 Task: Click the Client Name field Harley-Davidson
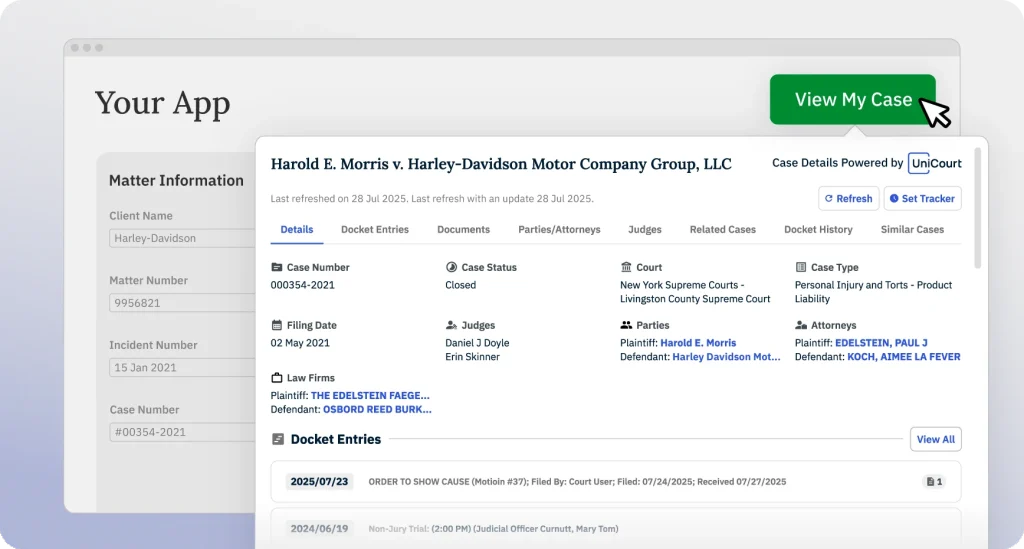[182, 238]
